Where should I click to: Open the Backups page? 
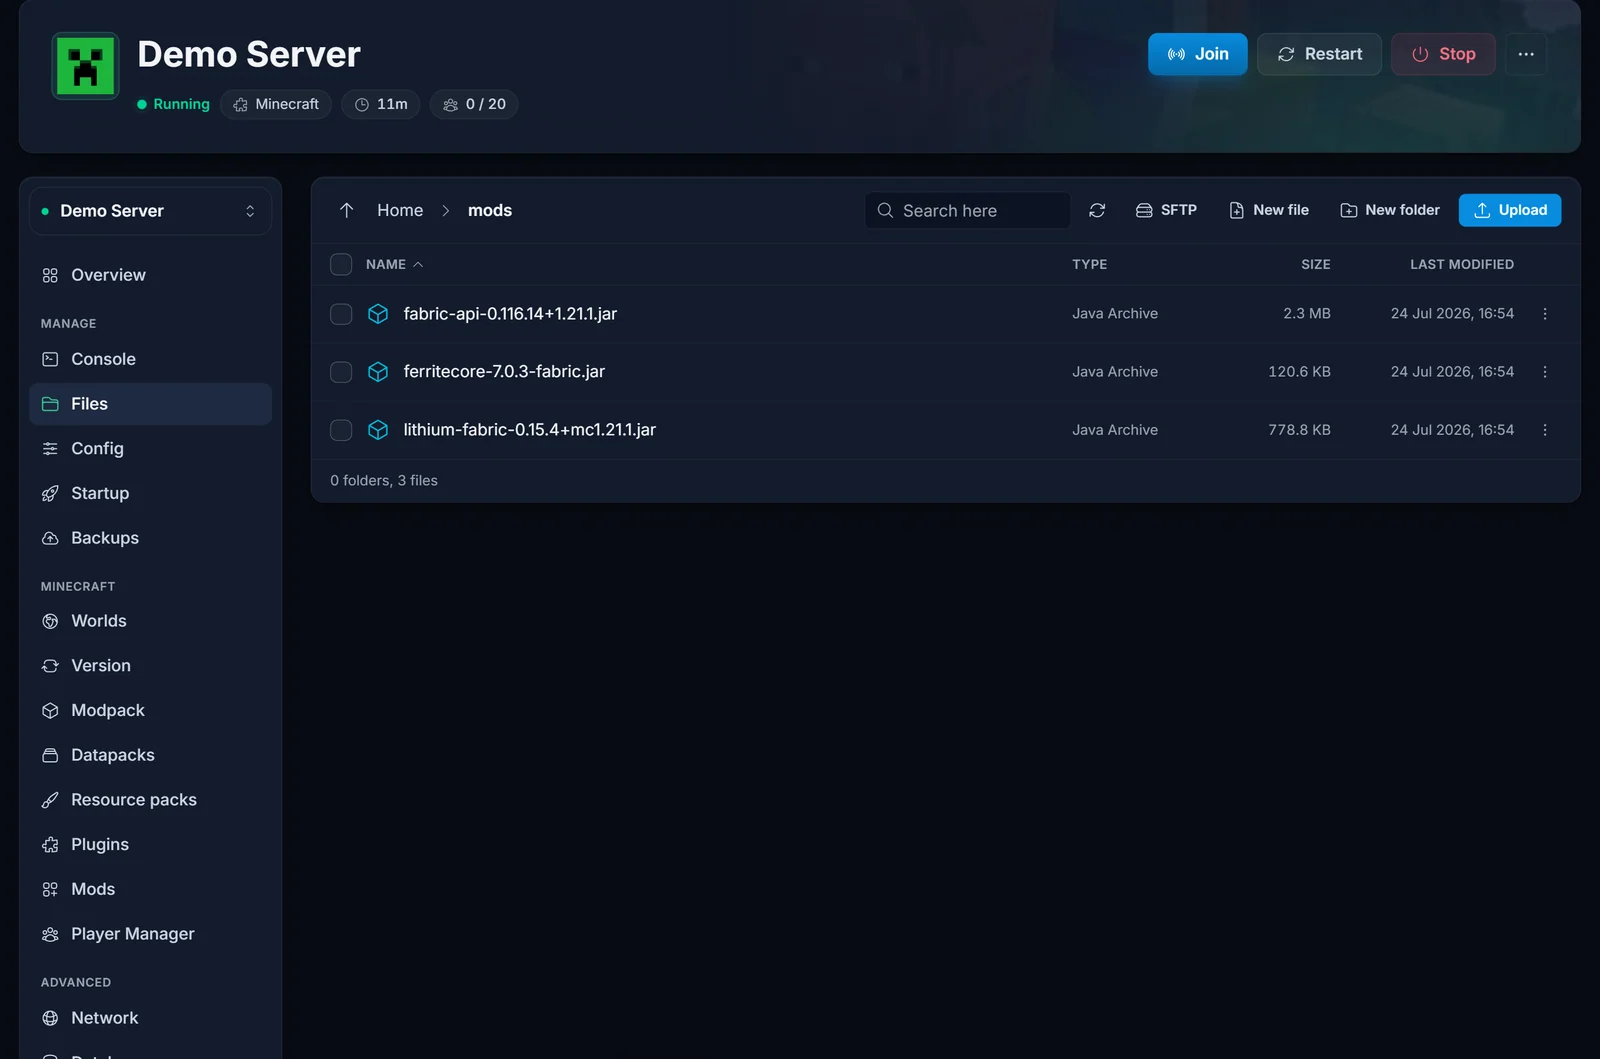[x=150, y=538]
